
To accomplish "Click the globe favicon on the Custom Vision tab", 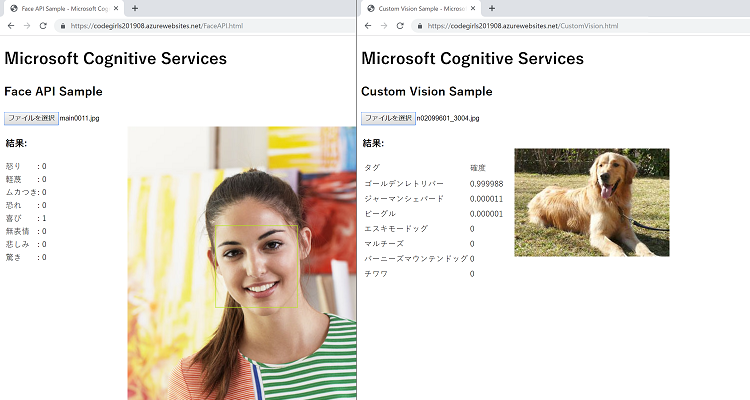I will [x=371, y=8].
